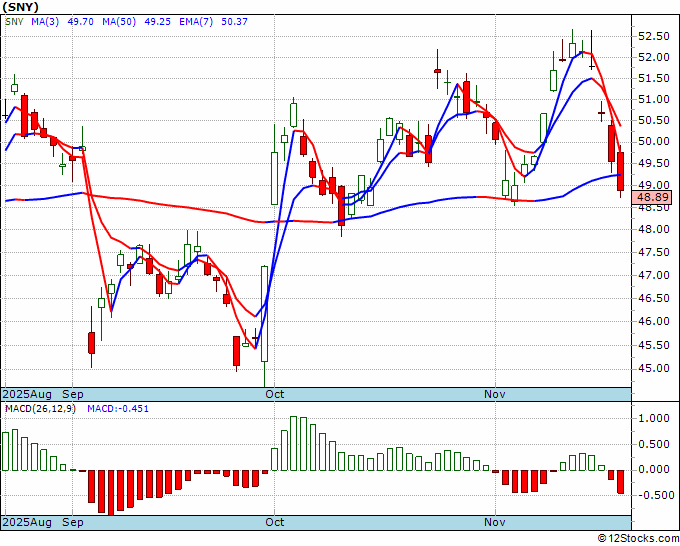Click the 49.50 price axis label
This screenshot has width=680, height=546.
pos(654,163)
